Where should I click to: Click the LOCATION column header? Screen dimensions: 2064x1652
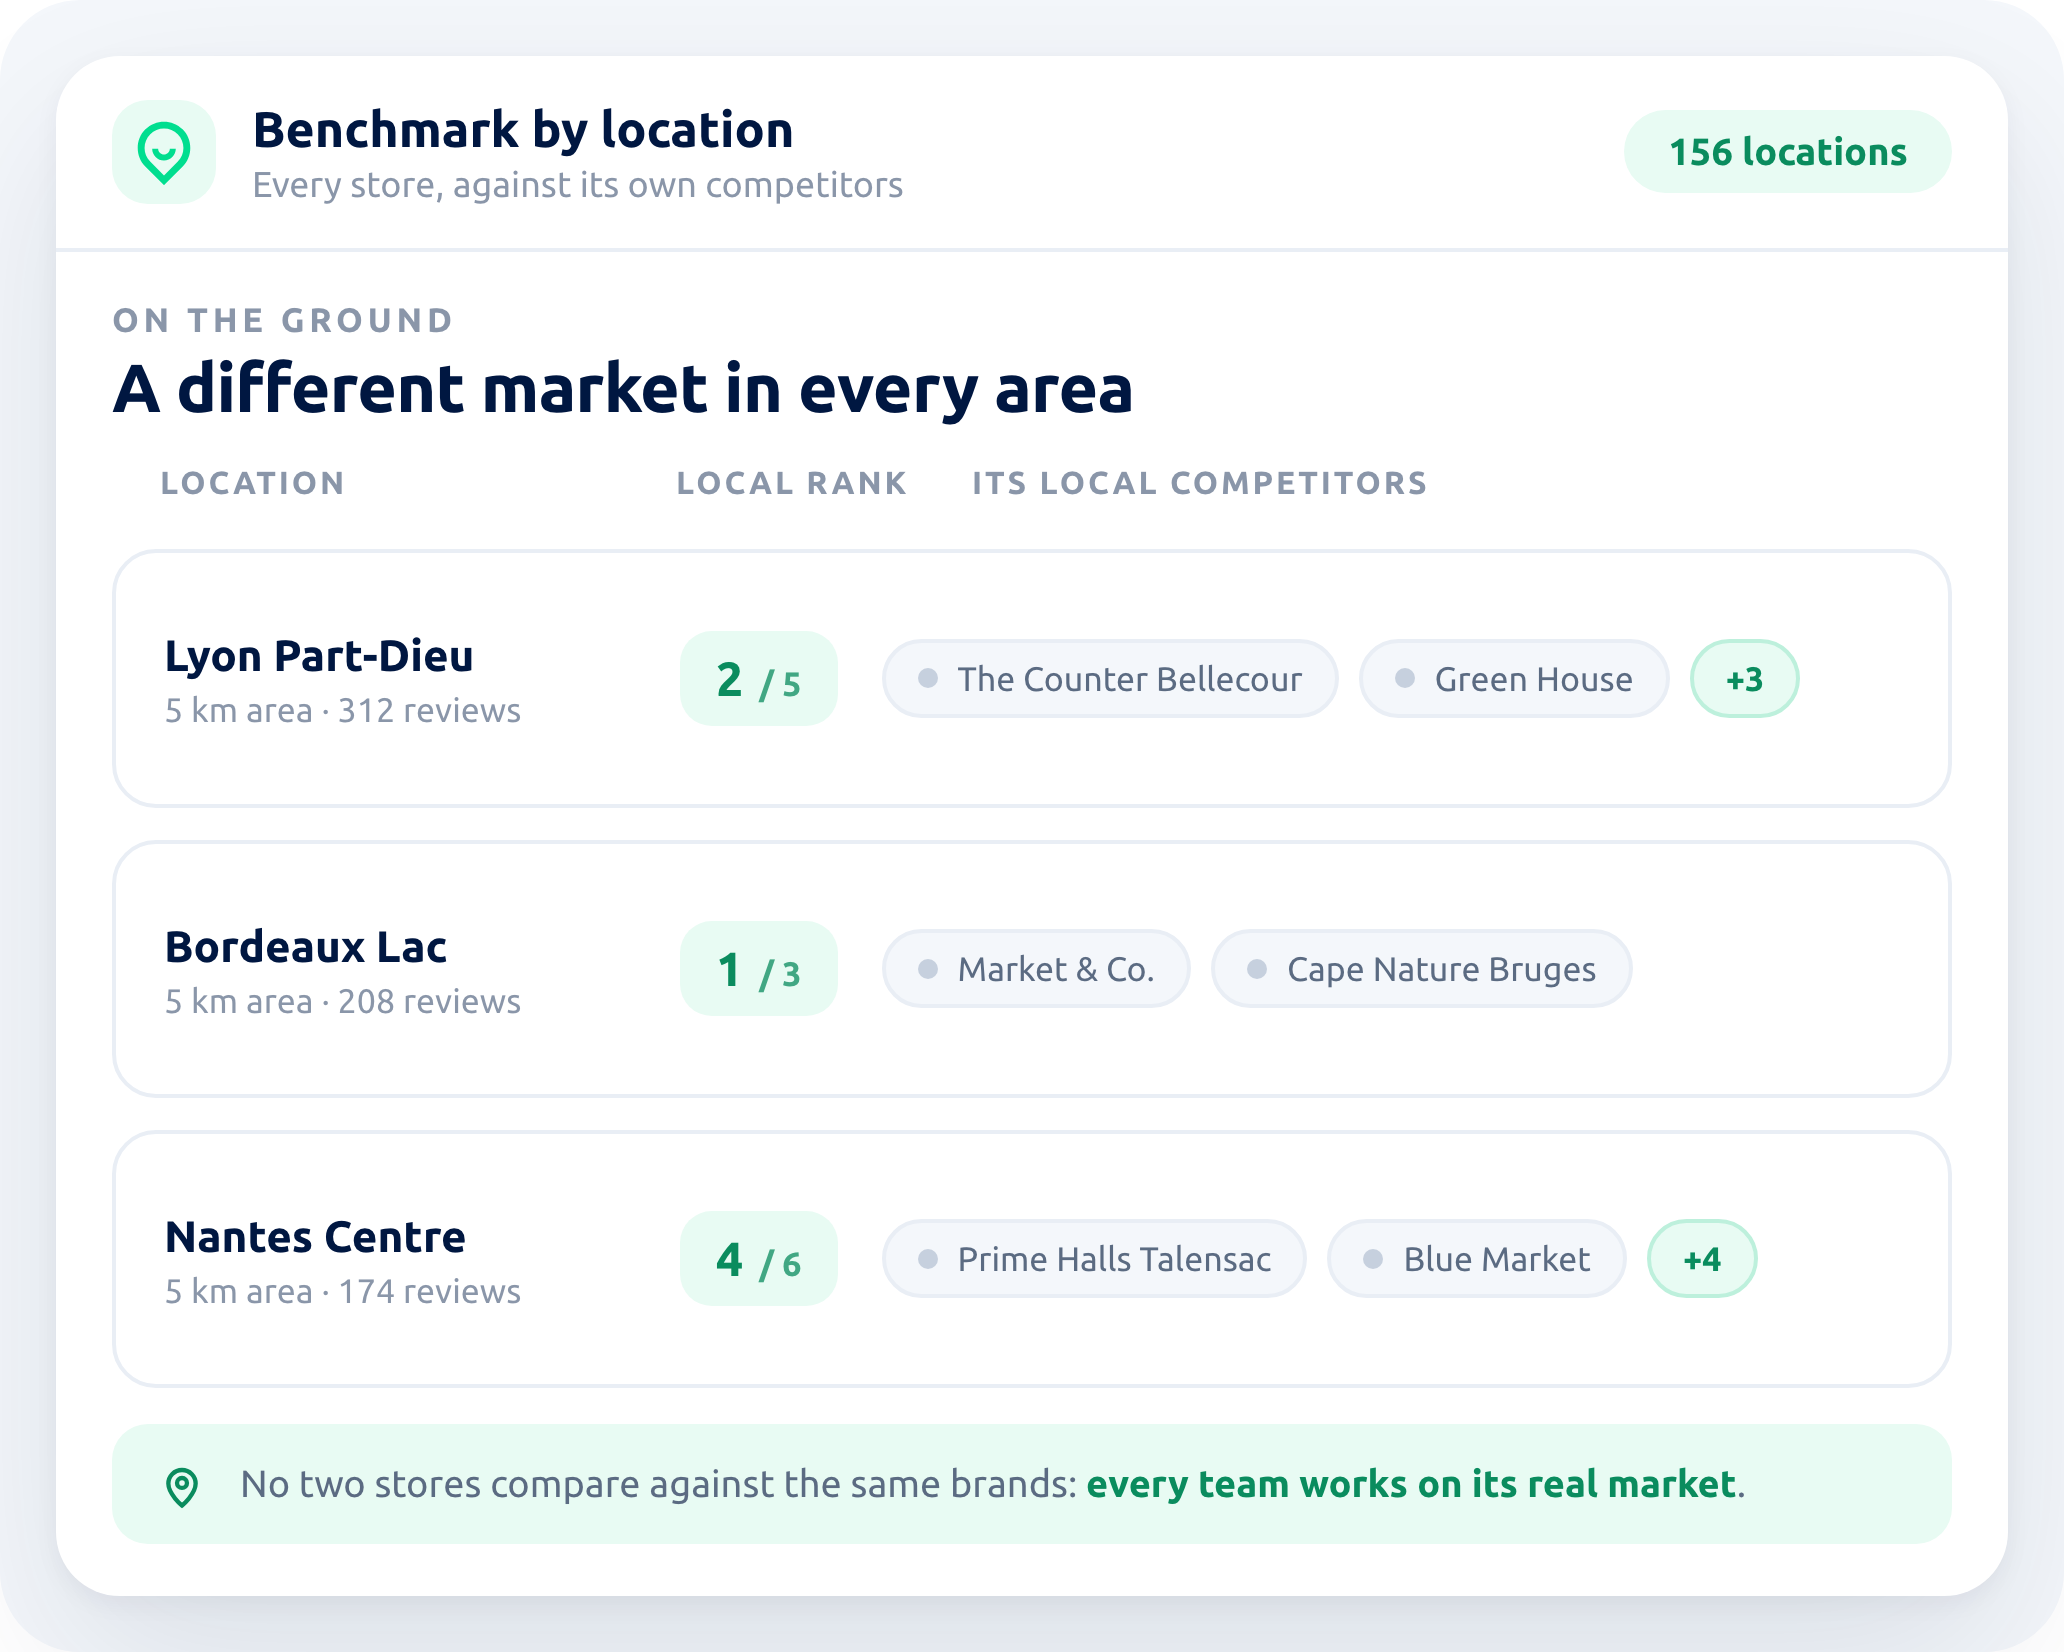(x=253, y=483)
